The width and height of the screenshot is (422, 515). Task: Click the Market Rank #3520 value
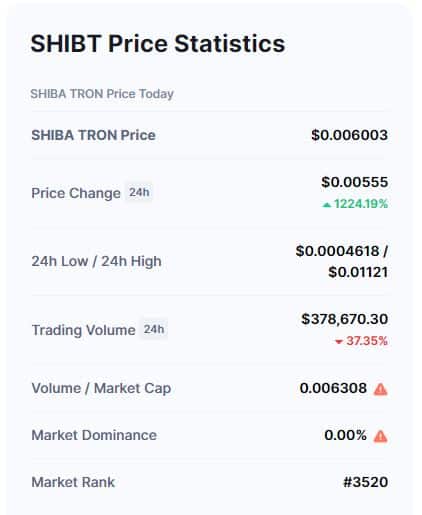(x=366, y=482)
